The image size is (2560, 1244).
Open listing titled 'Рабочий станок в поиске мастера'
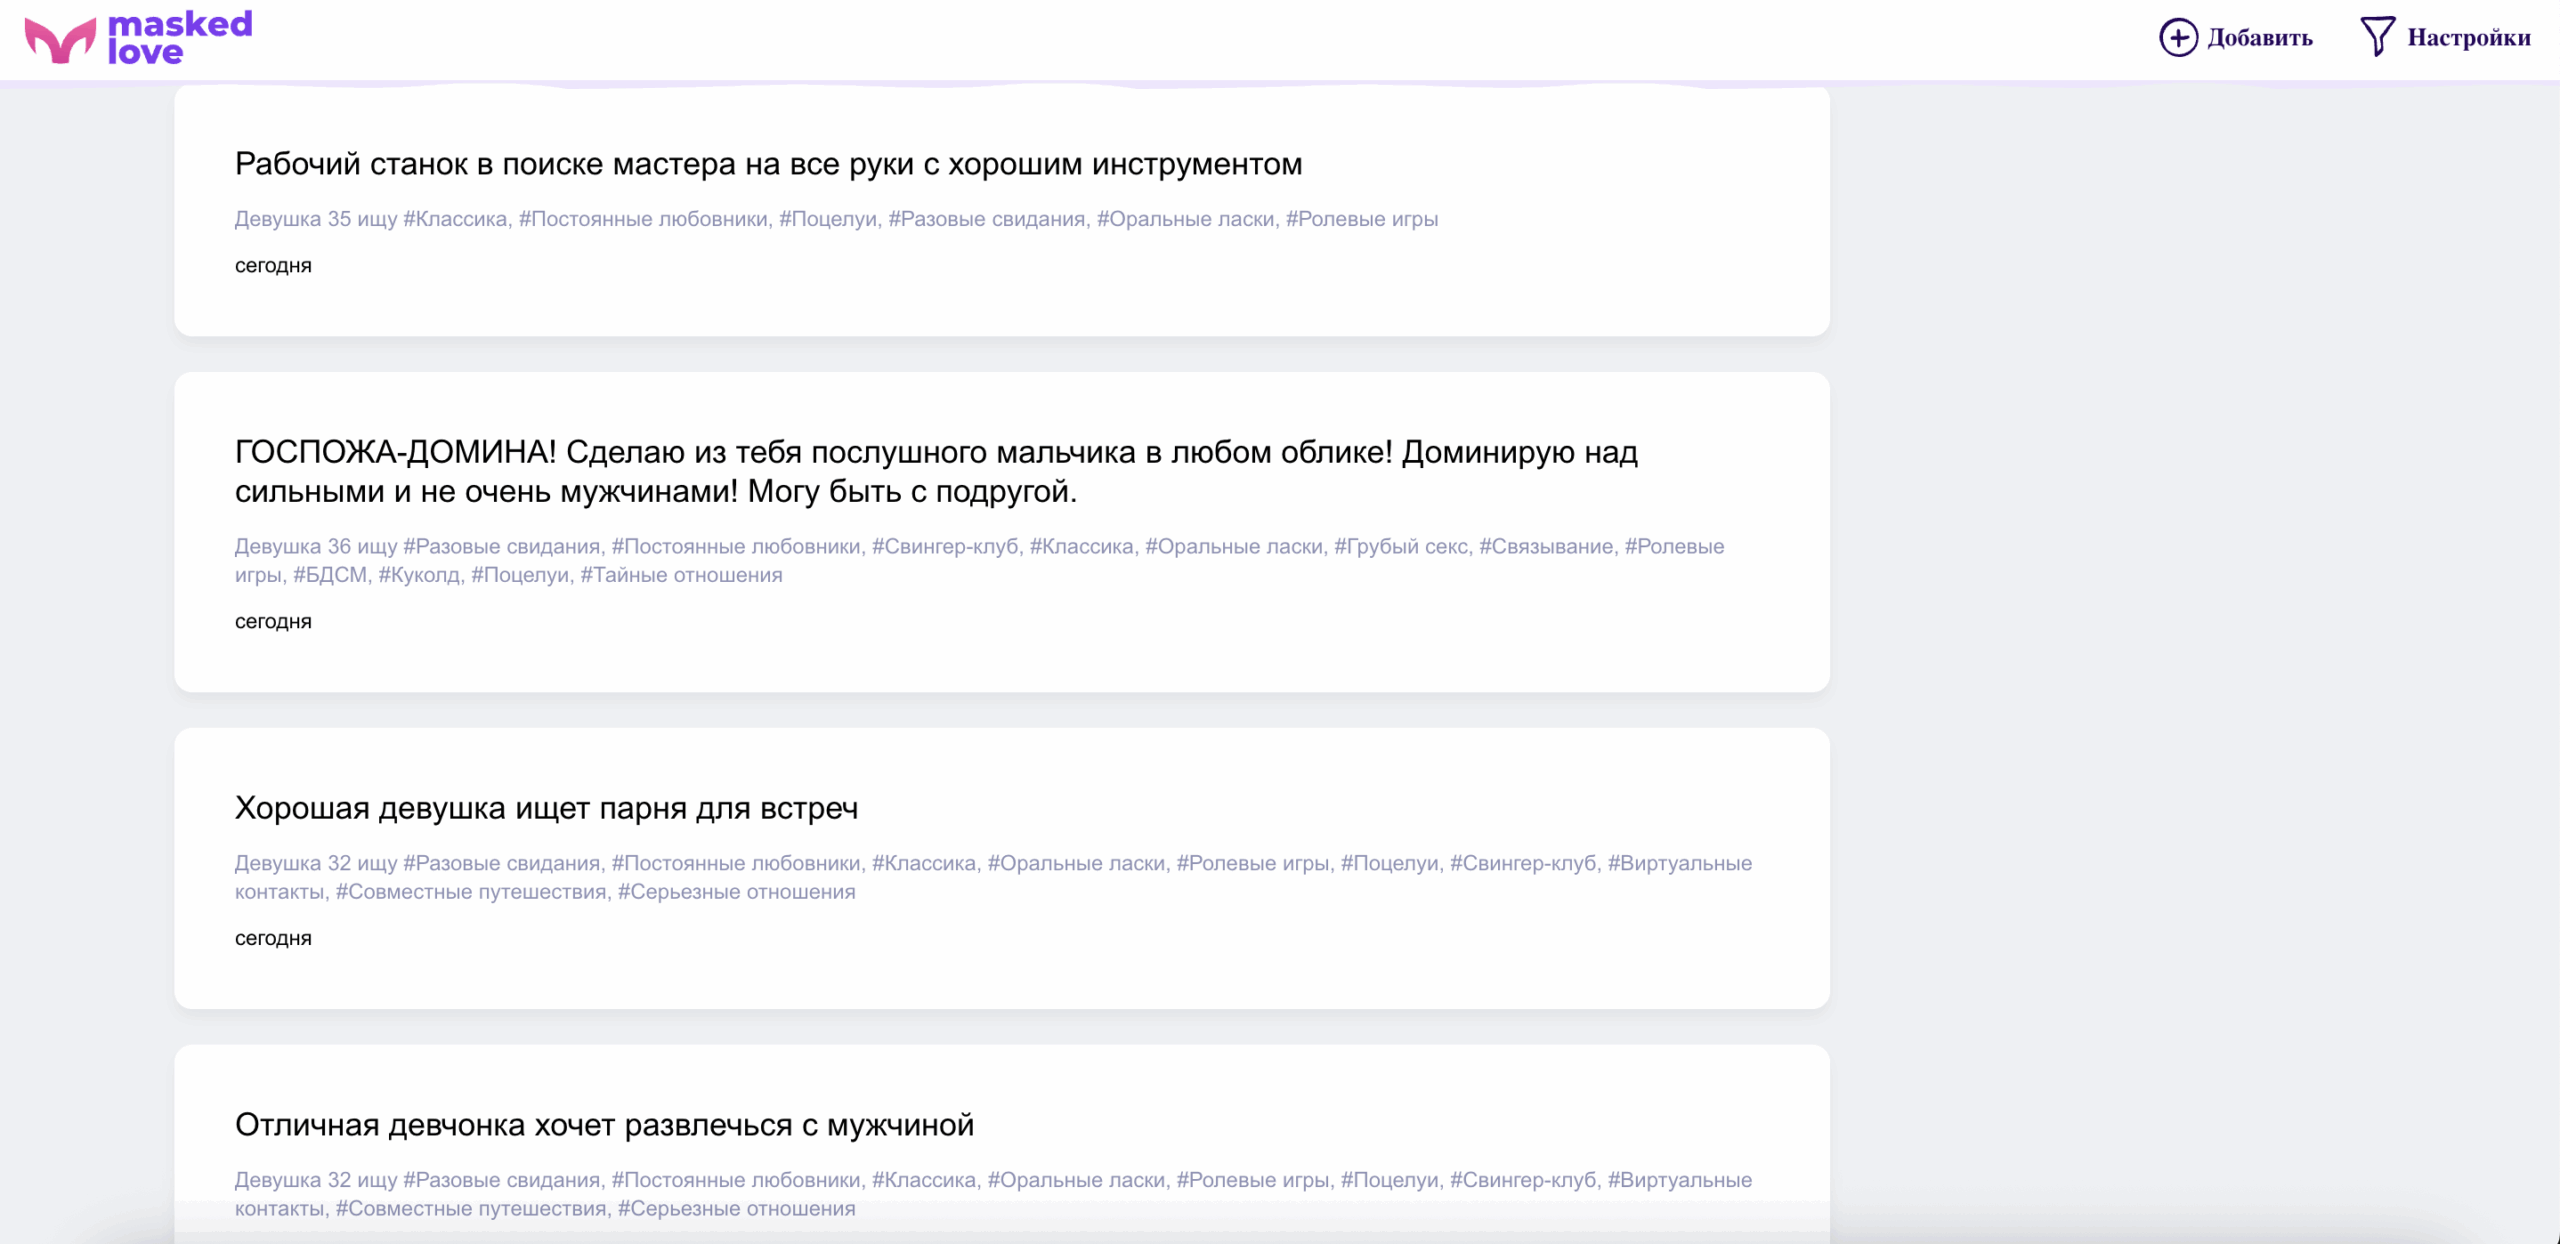tap(768, 164)
